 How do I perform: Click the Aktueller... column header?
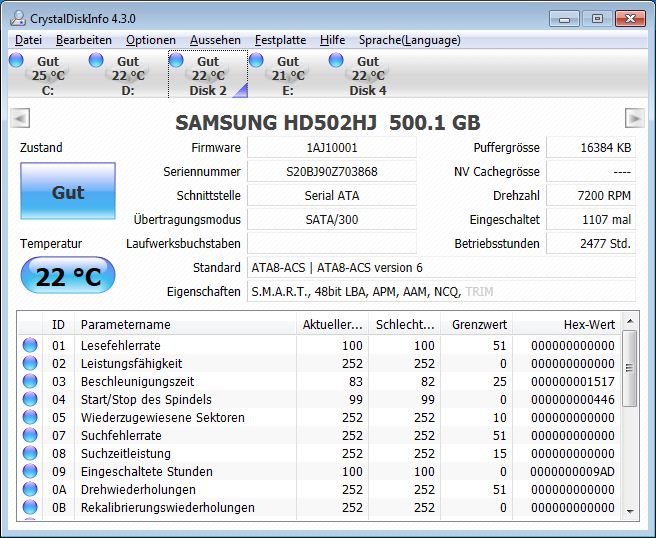[333, 324]
